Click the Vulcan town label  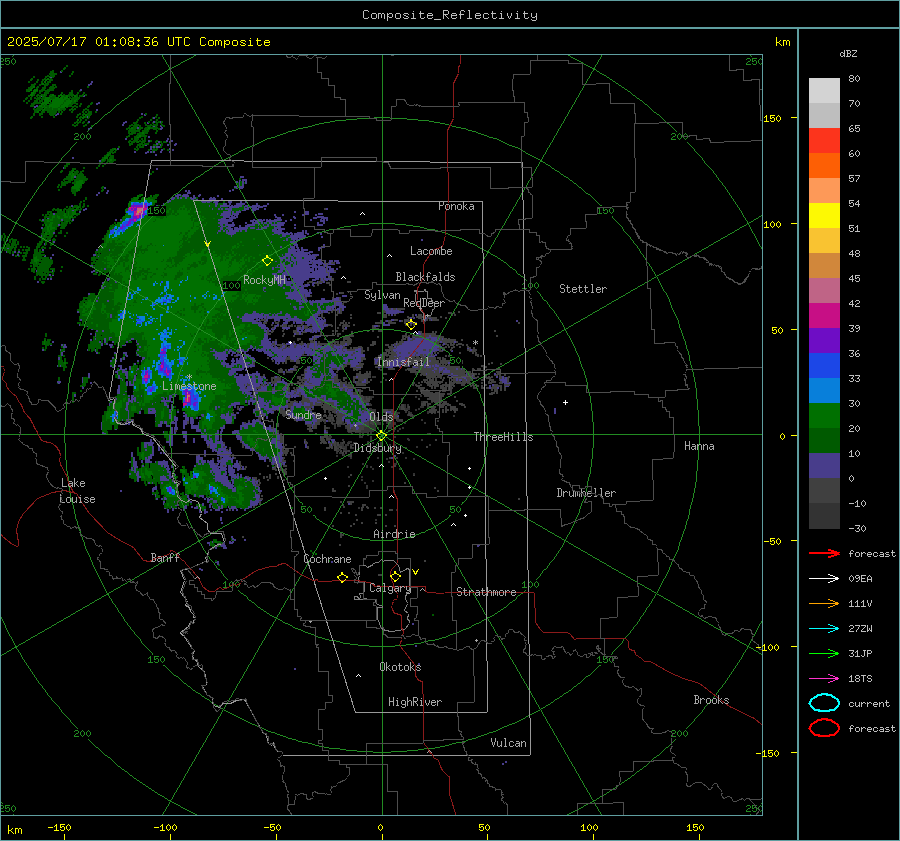tap(508, 743)
